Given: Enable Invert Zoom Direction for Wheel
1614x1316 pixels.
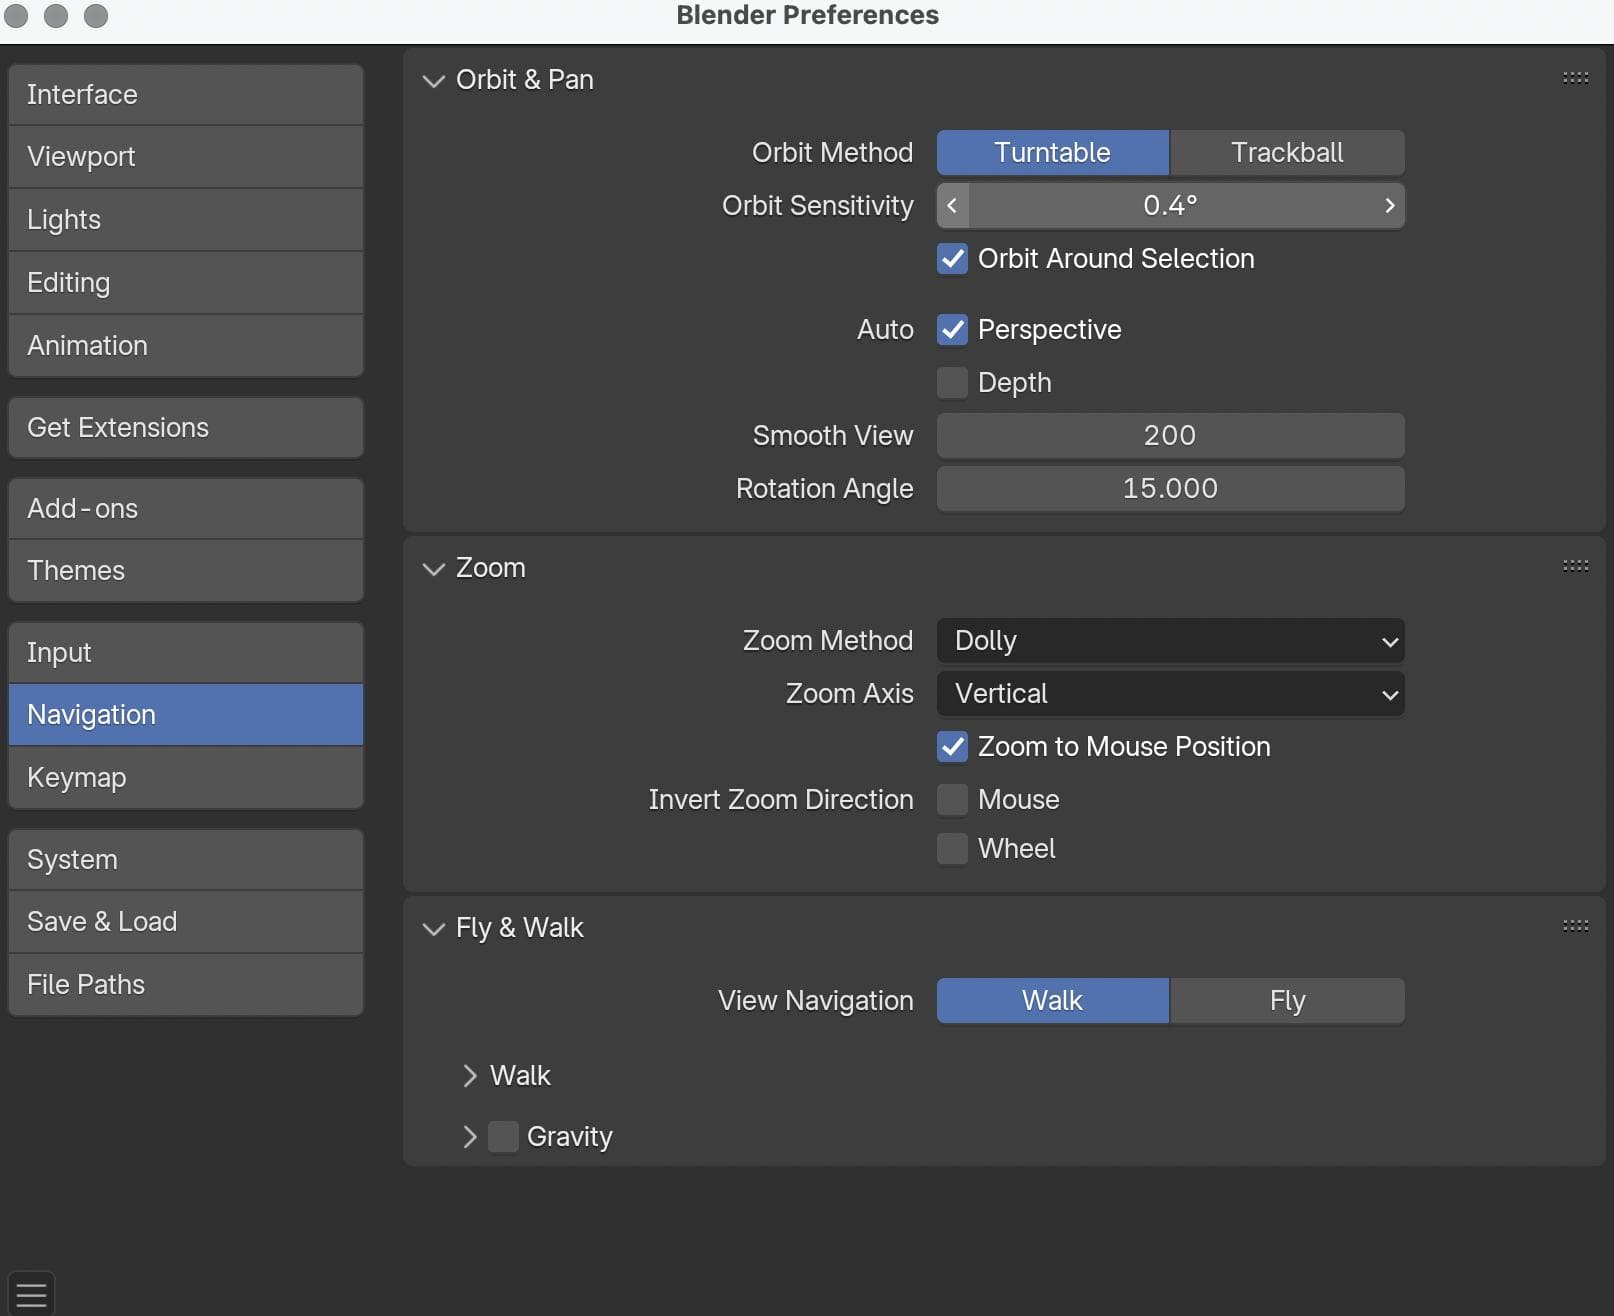Looking at the screenshot, I should tap(952, 849).
